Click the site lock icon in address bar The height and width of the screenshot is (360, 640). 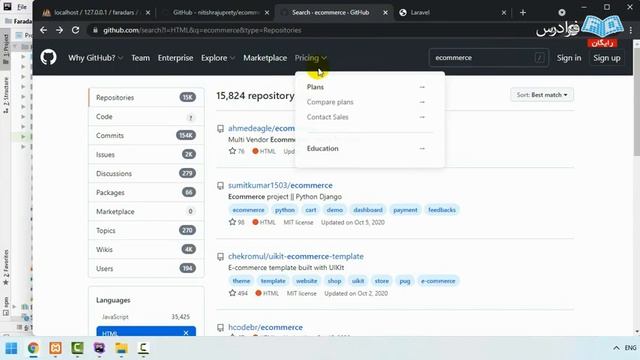(95, 30)
